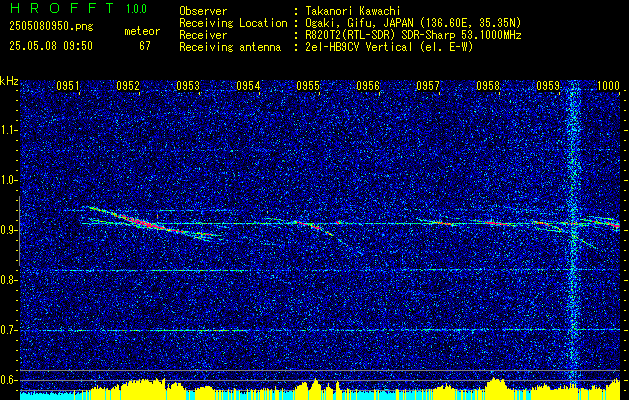Click the 0.7 kHz axis label
The image size is (629, 400).
tap(8, 330)
